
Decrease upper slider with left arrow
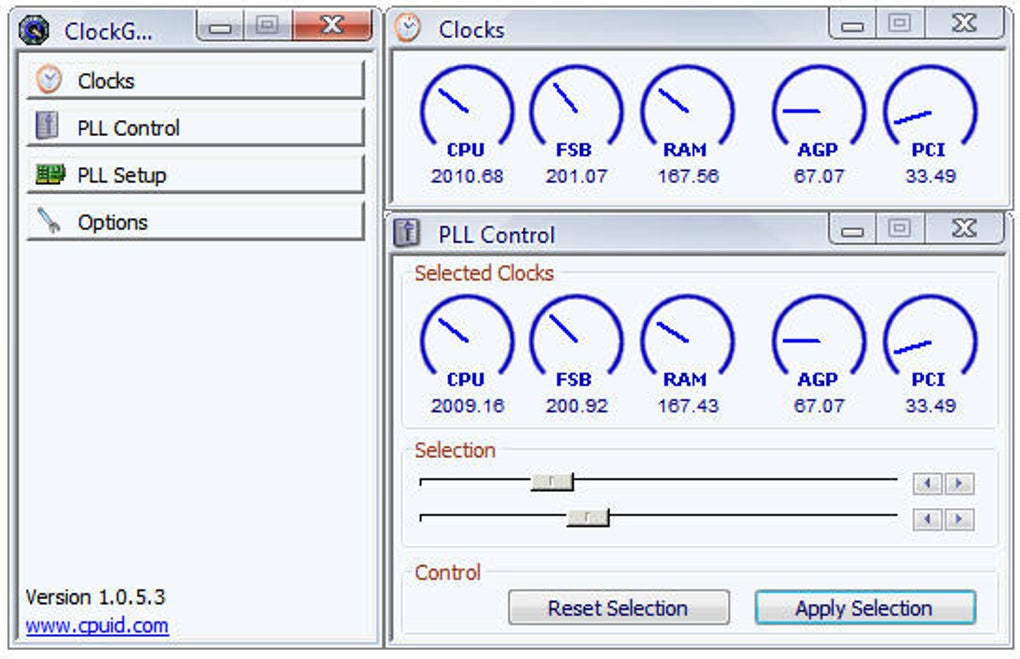point(928,483)
